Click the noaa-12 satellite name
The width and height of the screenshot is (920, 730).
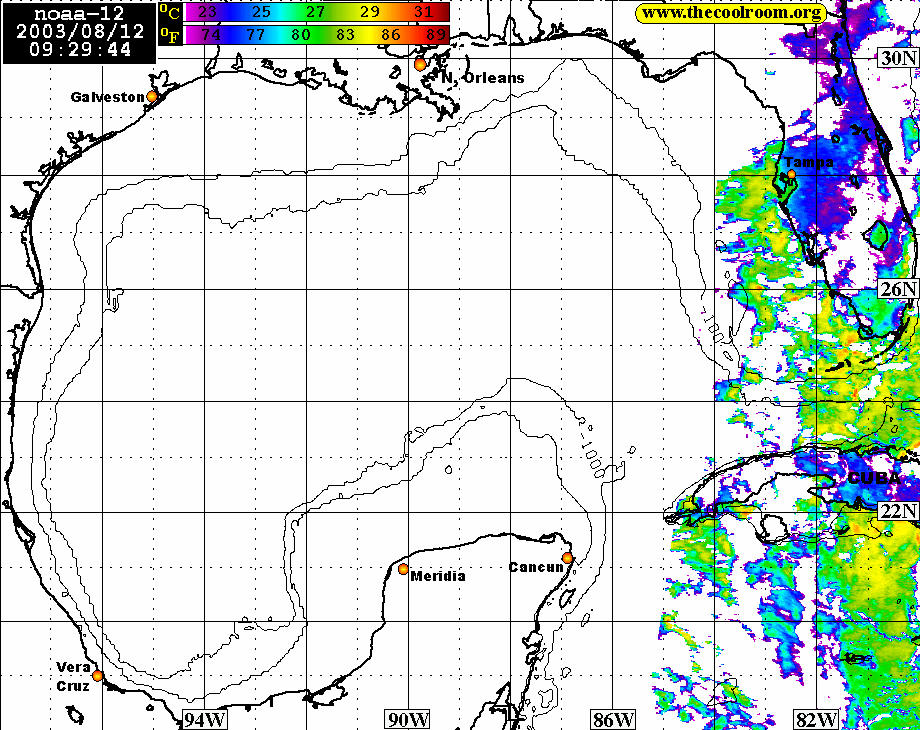[x=79, y=13]
